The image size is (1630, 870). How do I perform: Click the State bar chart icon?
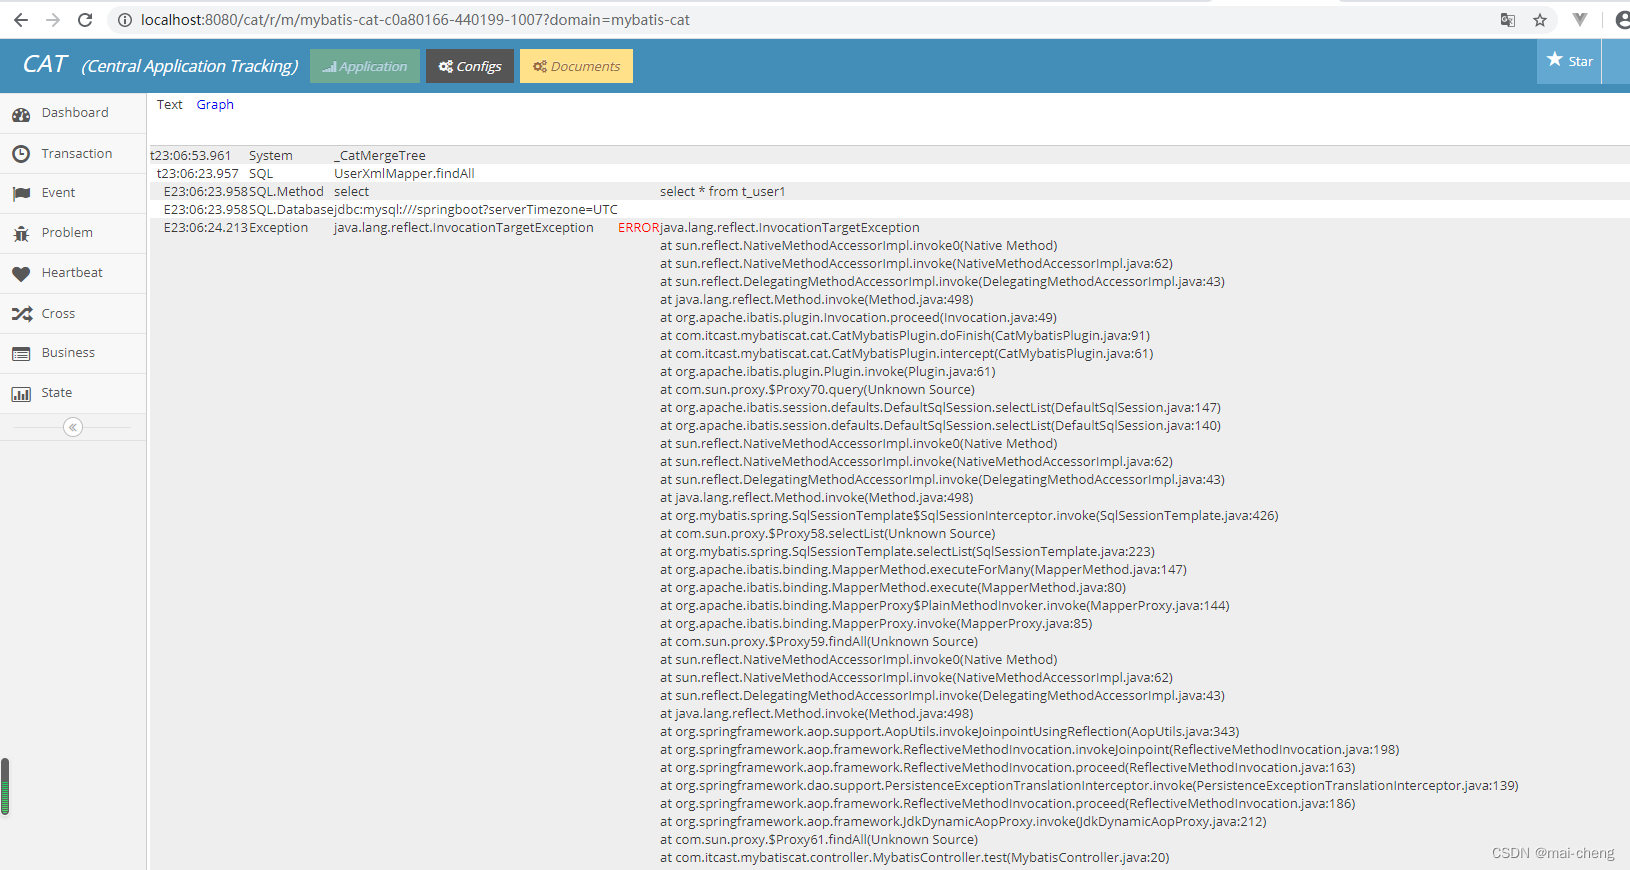21,394
